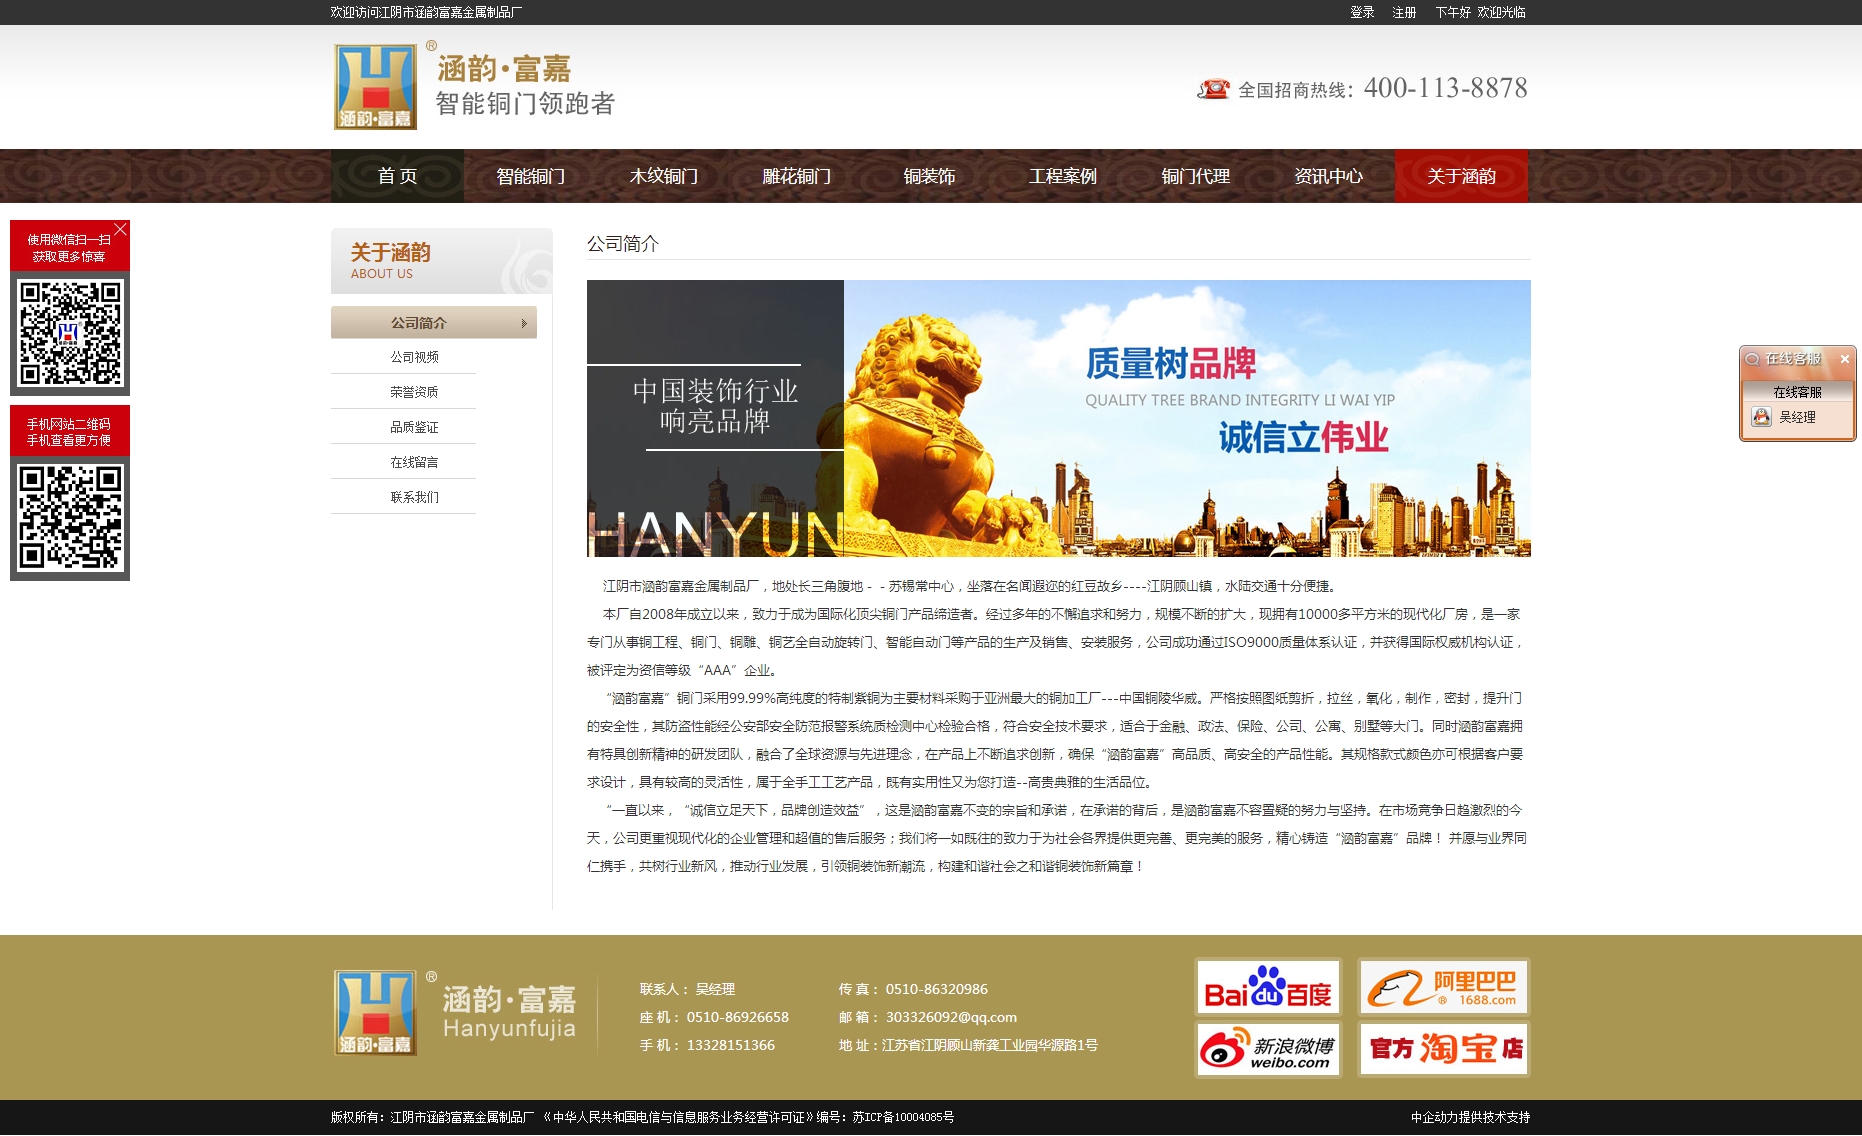This screenshot has width=1862, height=1136.
Task: Click the golden lion company banner image
Action: [x=1058, y=418]
